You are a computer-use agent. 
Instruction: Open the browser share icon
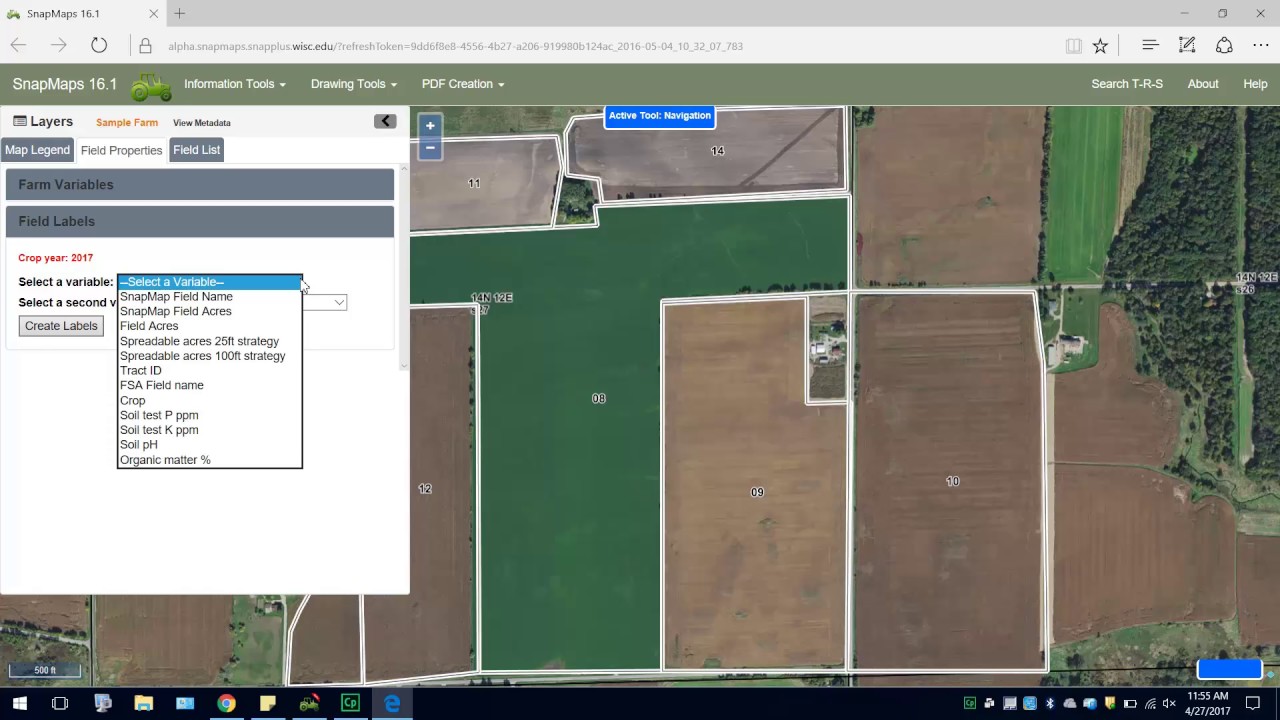1224,45
